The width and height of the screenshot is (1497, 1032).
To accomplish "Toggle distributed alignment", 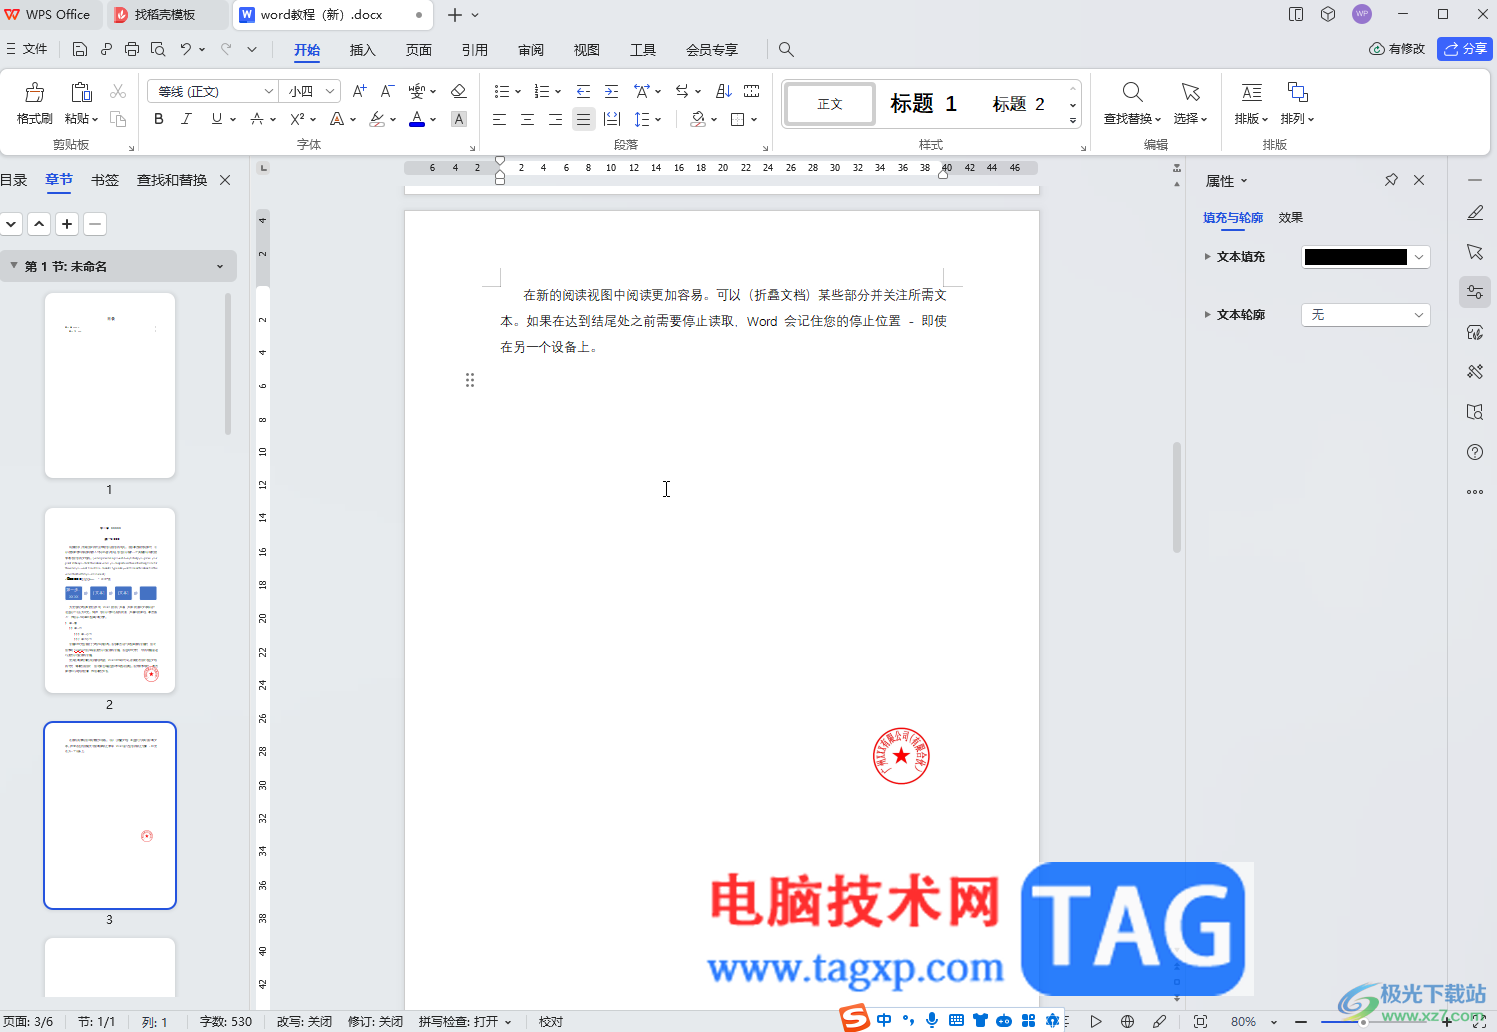I will click(612, 119).
